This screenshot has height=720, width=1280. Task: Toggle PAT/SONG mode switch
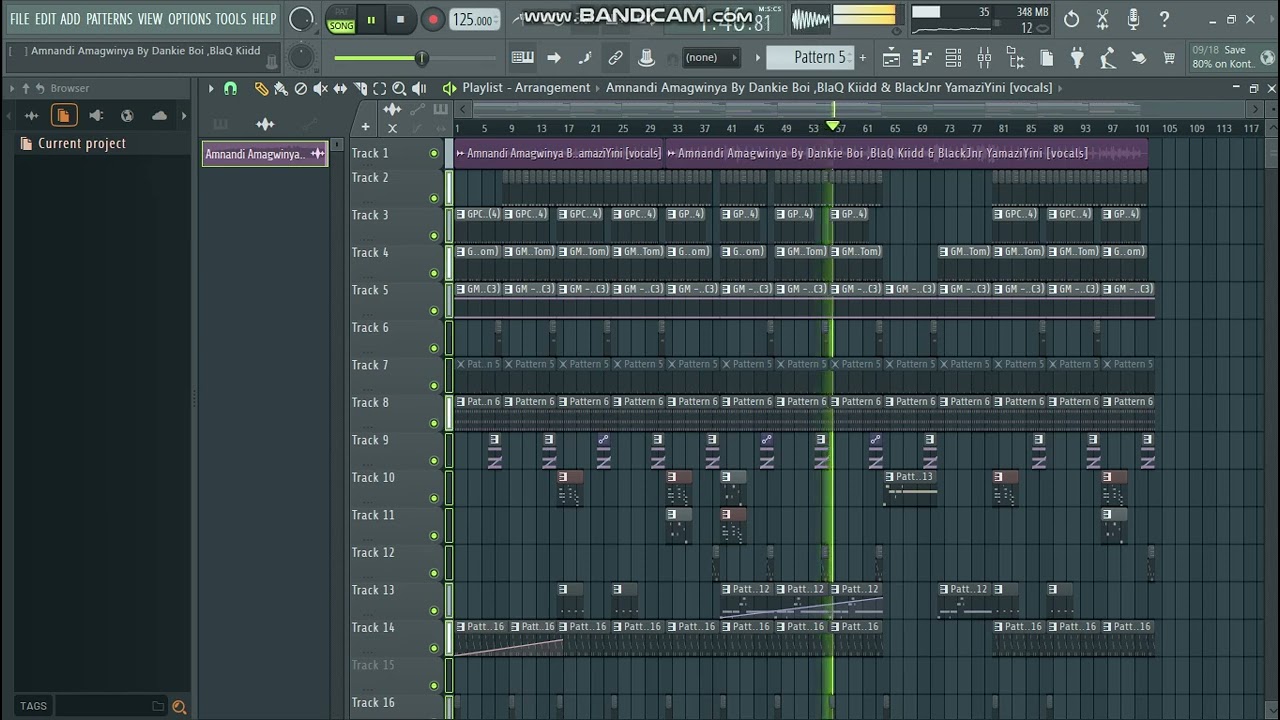click(341, 19)
